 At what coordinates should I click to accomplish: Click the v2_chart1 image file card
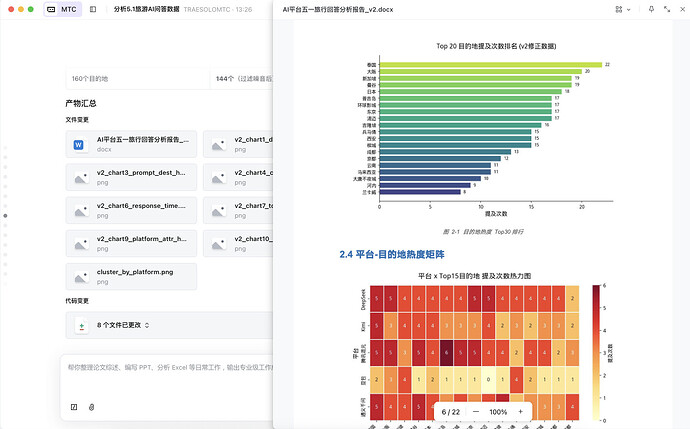coord(238,145)
